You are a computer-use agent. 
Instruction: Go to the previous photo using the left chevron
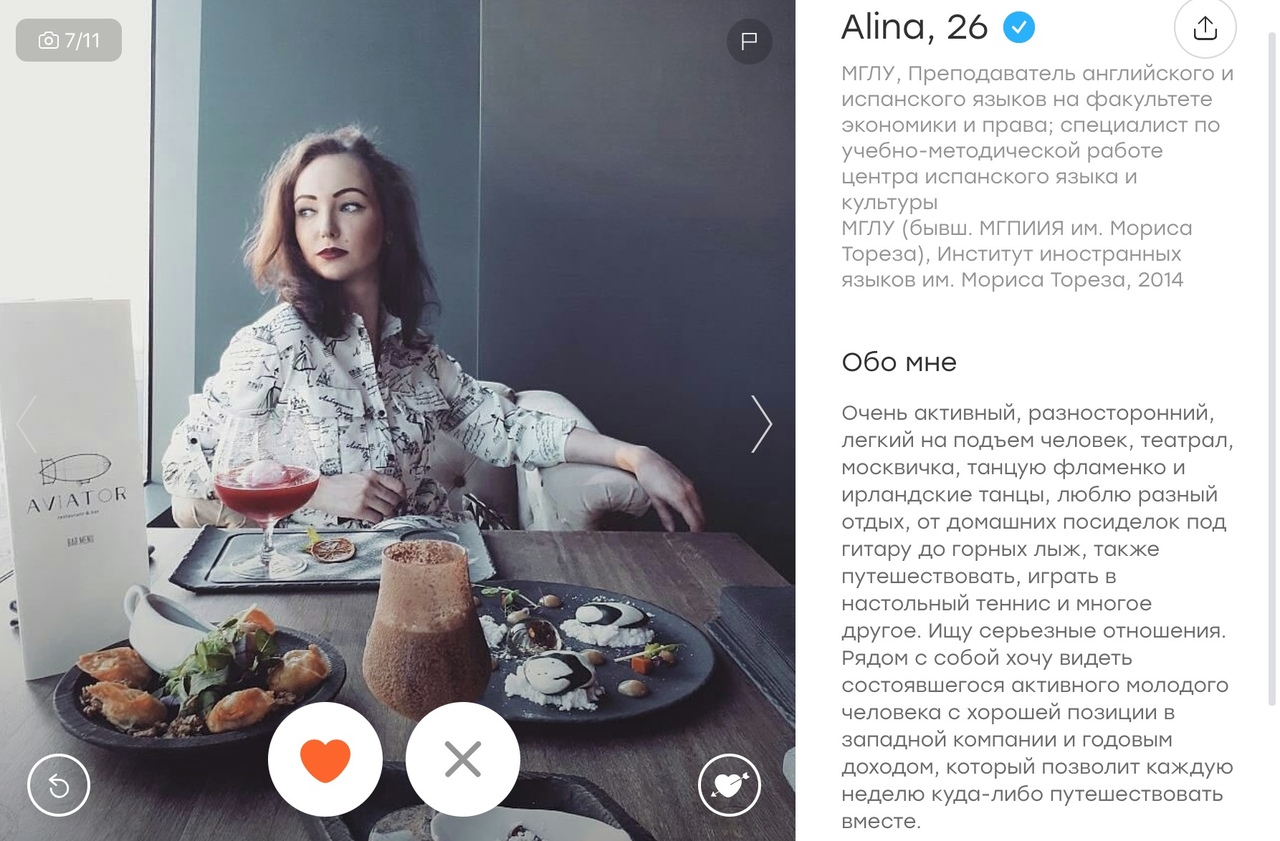coord(27,424)
